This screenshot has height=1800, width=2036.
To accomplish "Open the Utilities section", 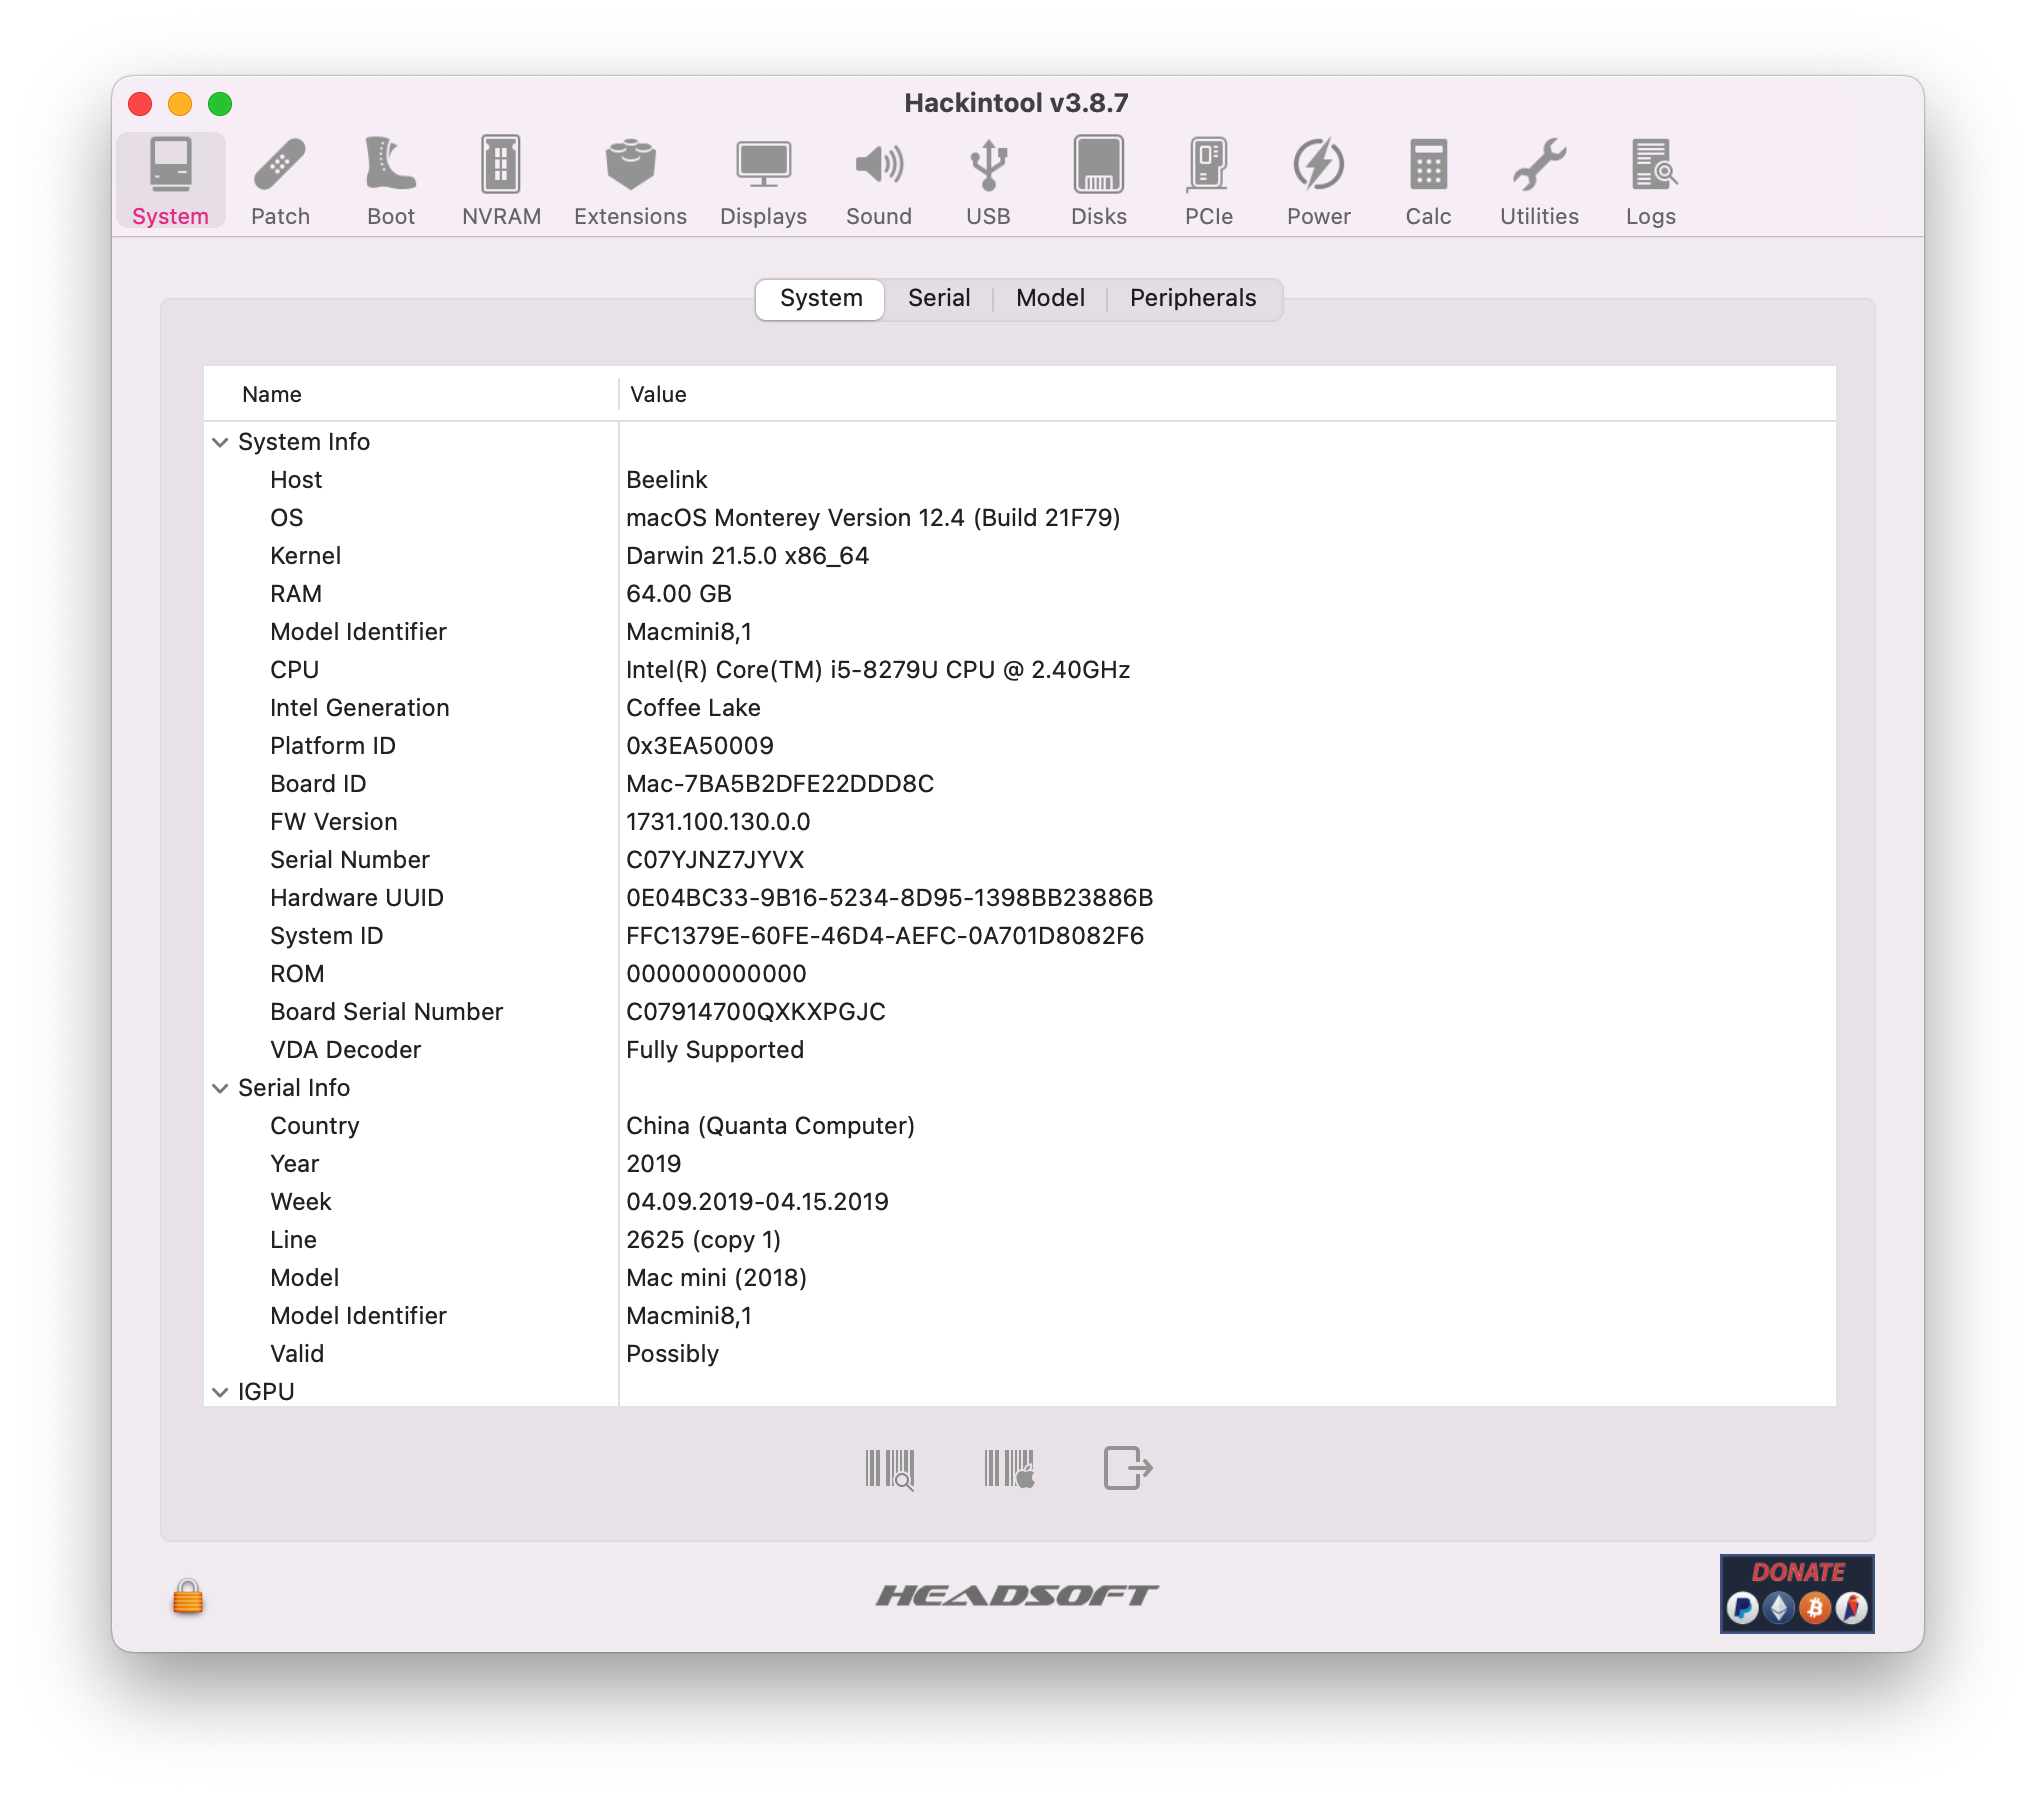I will tap(1539, 181).
